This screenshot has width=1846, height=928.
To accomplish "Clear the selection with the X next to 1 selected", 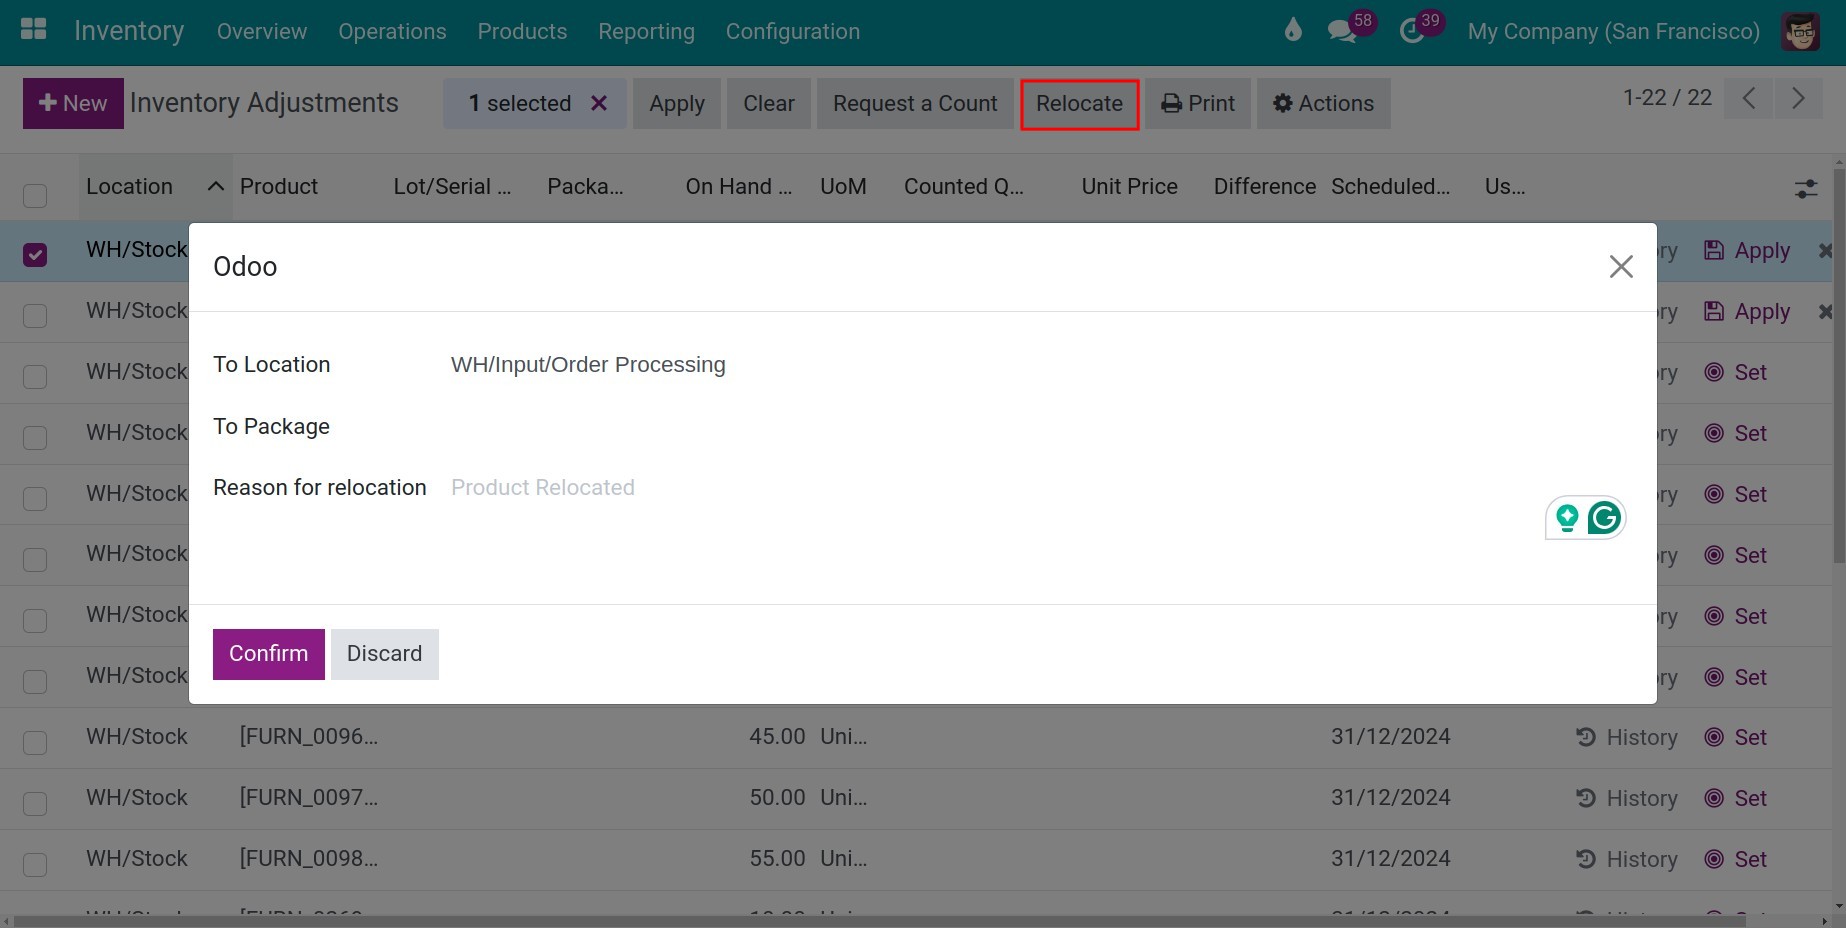I will pos(599,103).
